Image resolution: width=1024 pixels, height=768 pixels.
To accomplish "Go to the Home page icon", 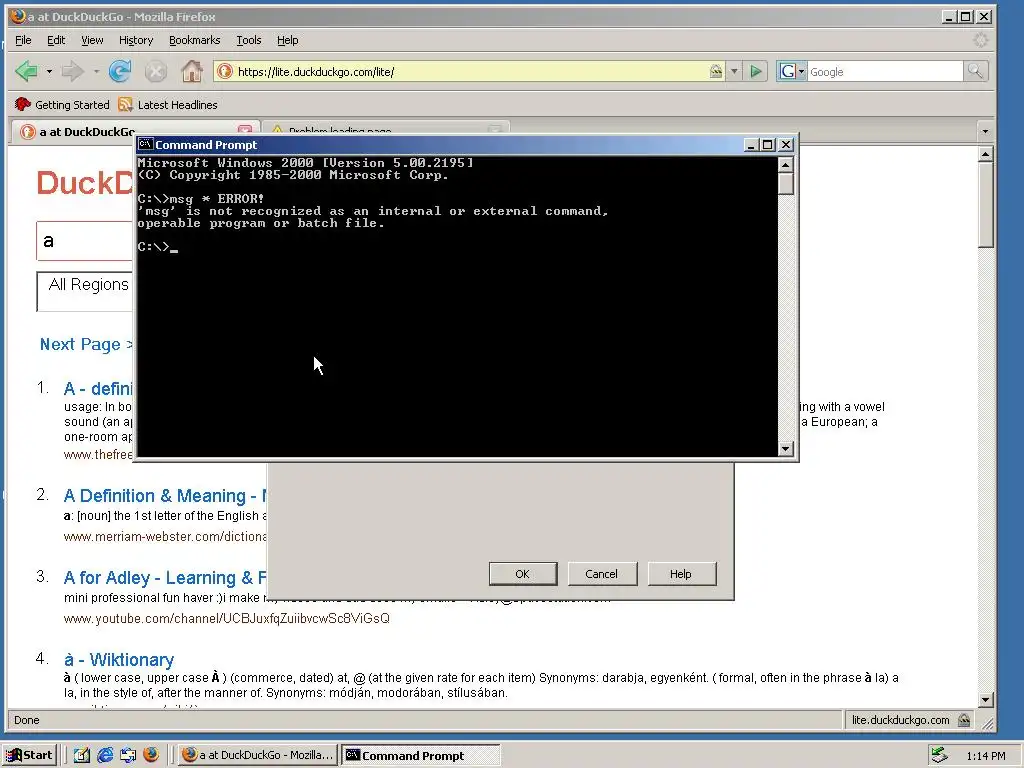I will [191, 71].
